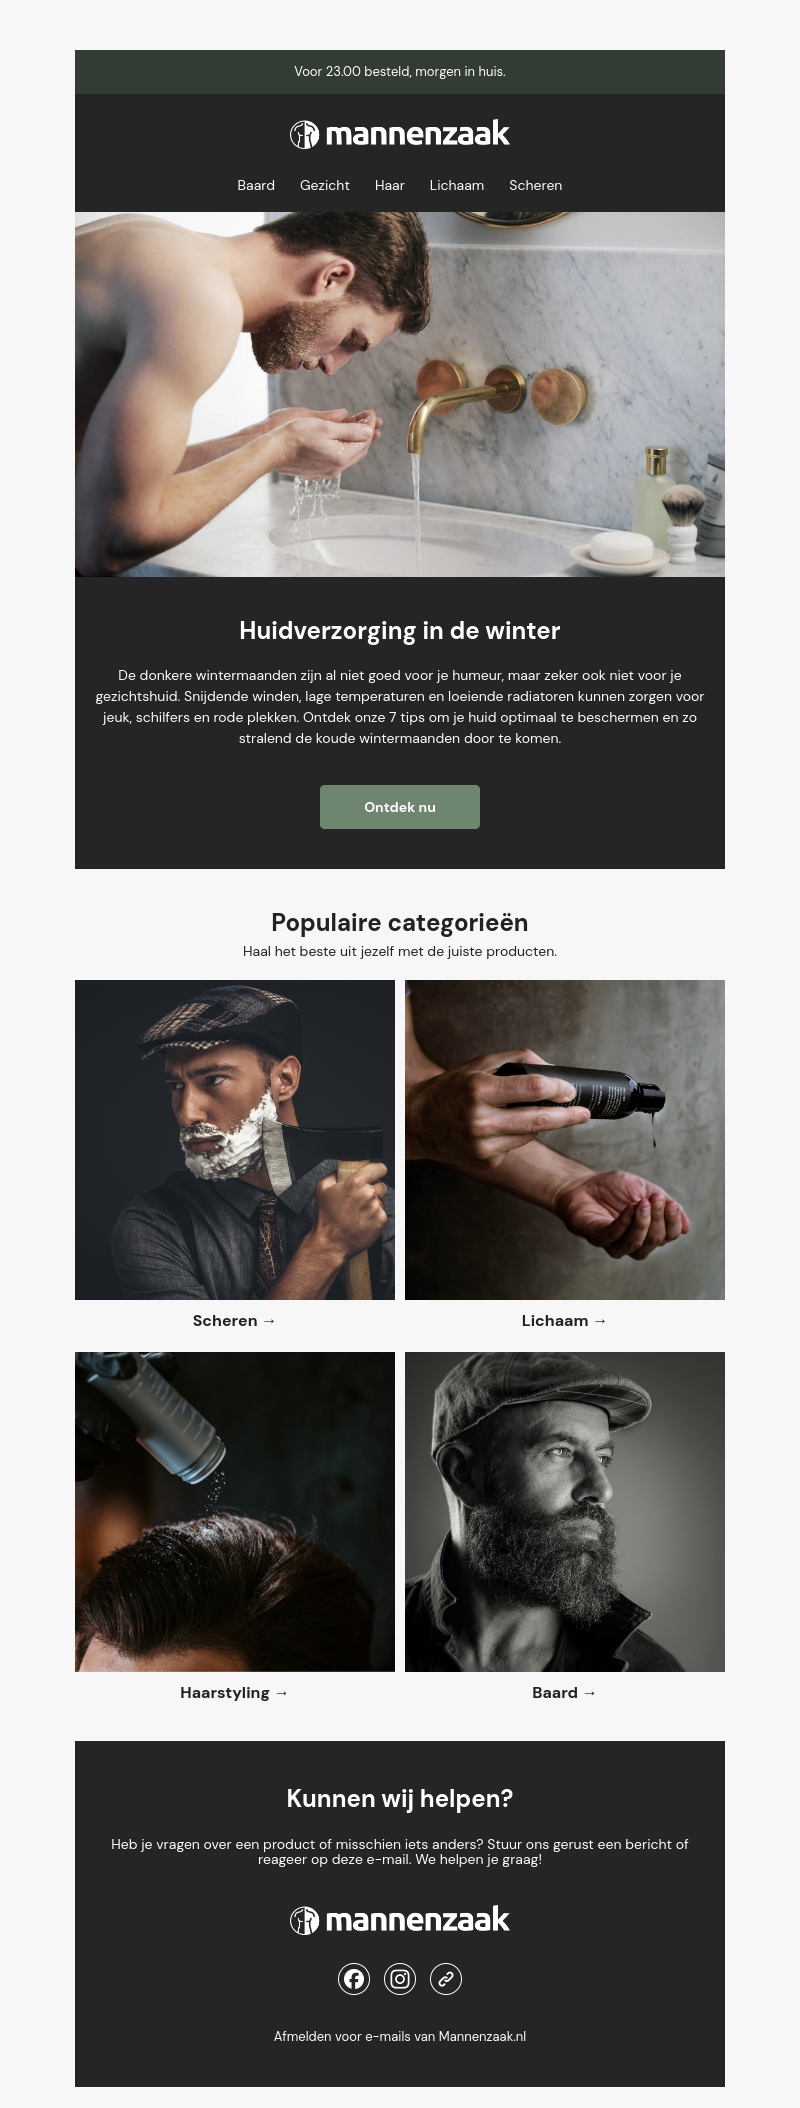This screenshot has width=800, height=2108.
Task: Click the man with axe shaving photo
Action: point(235,1140)
